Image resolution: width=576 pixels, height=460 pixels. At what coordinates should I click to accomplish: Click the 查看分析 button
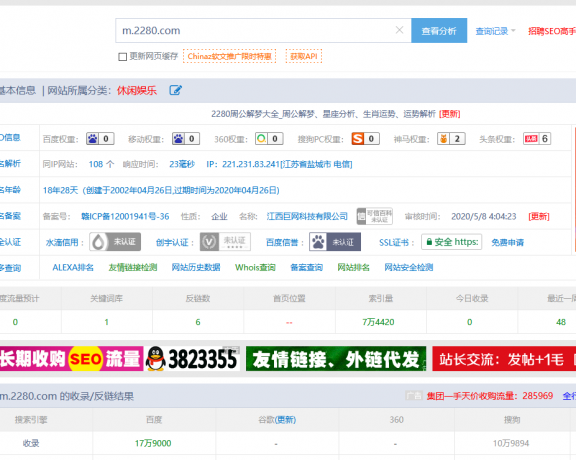[x=439, y=30]
